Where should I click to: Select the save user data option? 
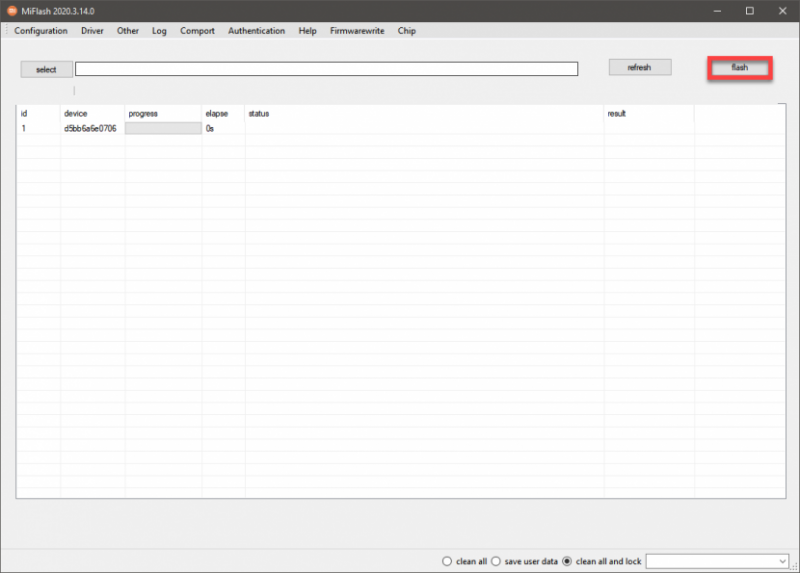point(495,561)
